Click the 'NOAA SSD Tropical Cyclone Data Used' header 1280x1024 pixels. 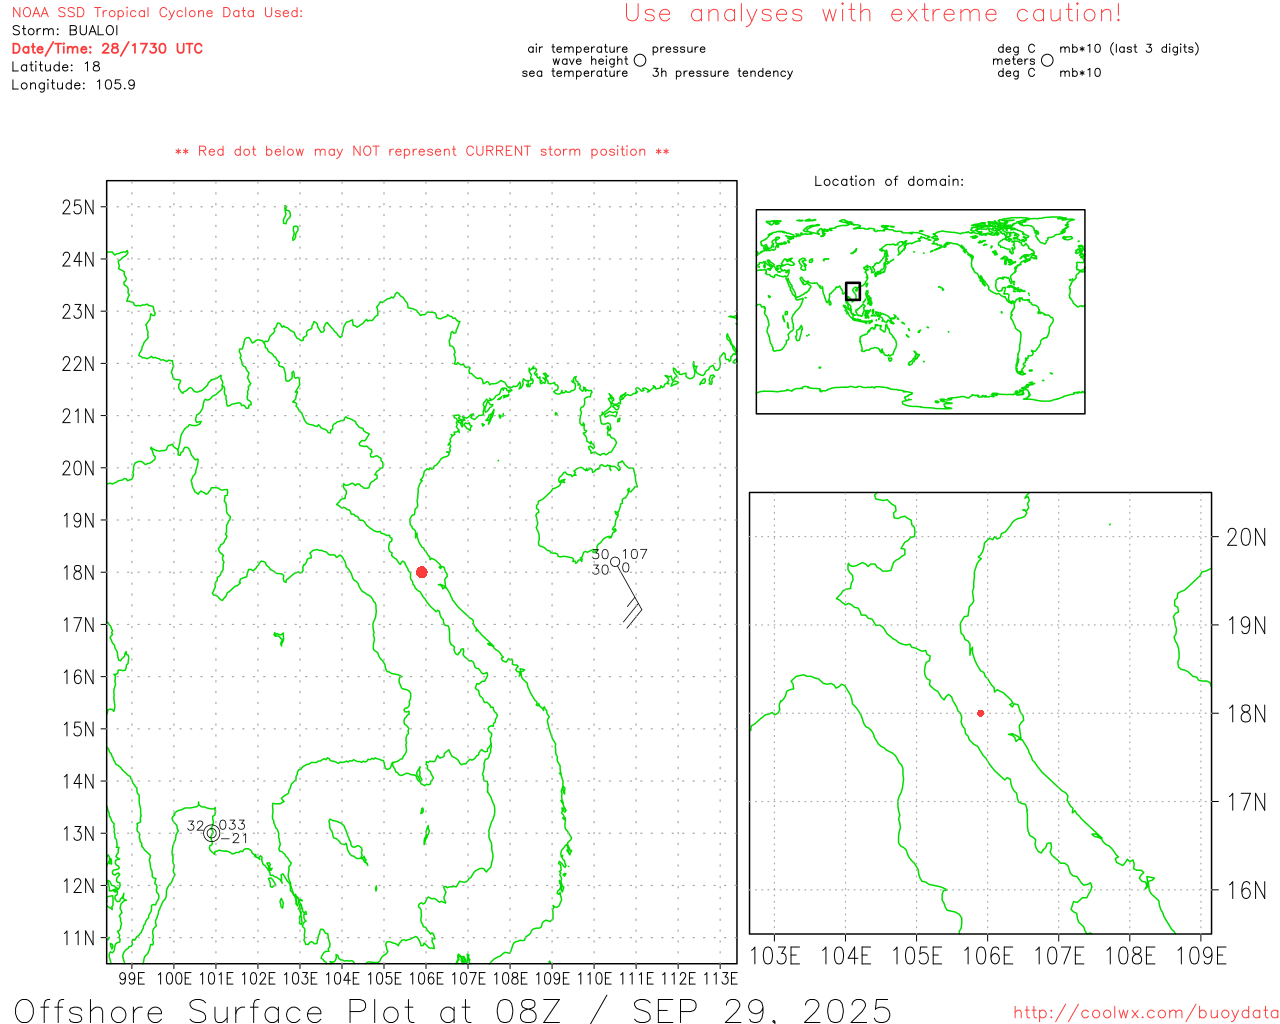pos(157,13)
